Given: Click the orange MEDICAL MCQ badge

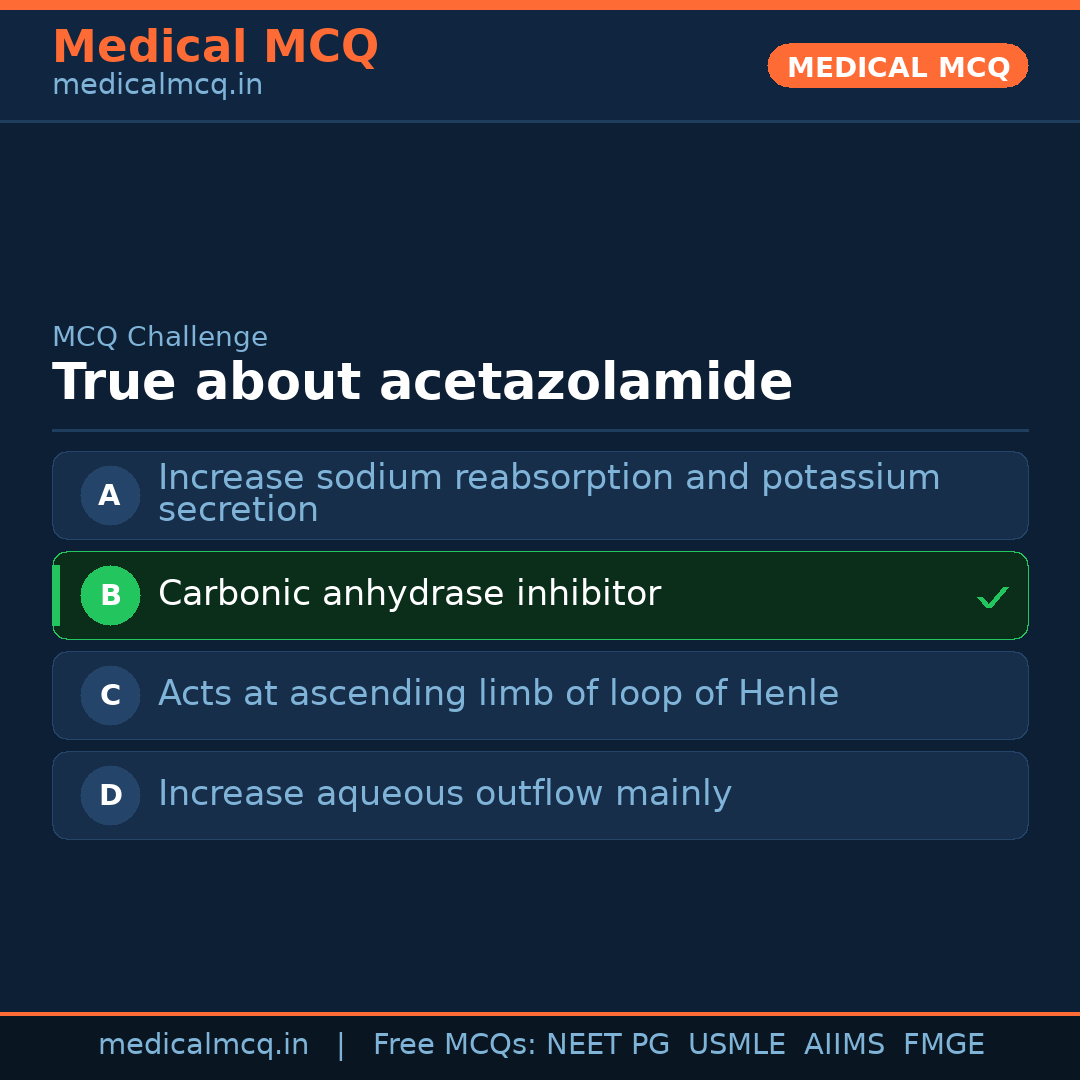Looking at the screenshot, I should (x=897, y=66).
